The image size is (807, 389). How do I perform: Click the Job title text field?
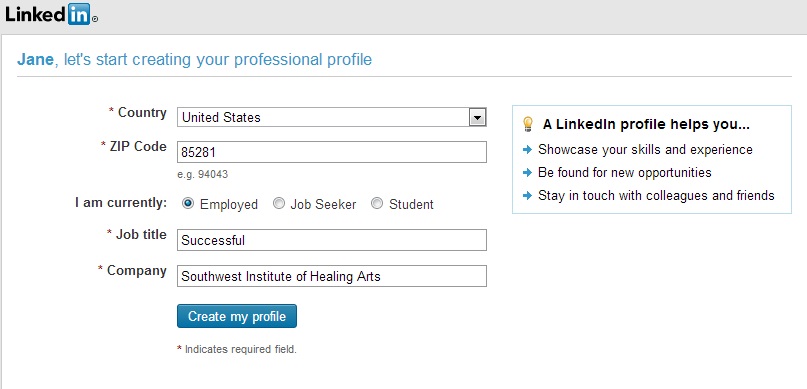(x=331, y=240)
